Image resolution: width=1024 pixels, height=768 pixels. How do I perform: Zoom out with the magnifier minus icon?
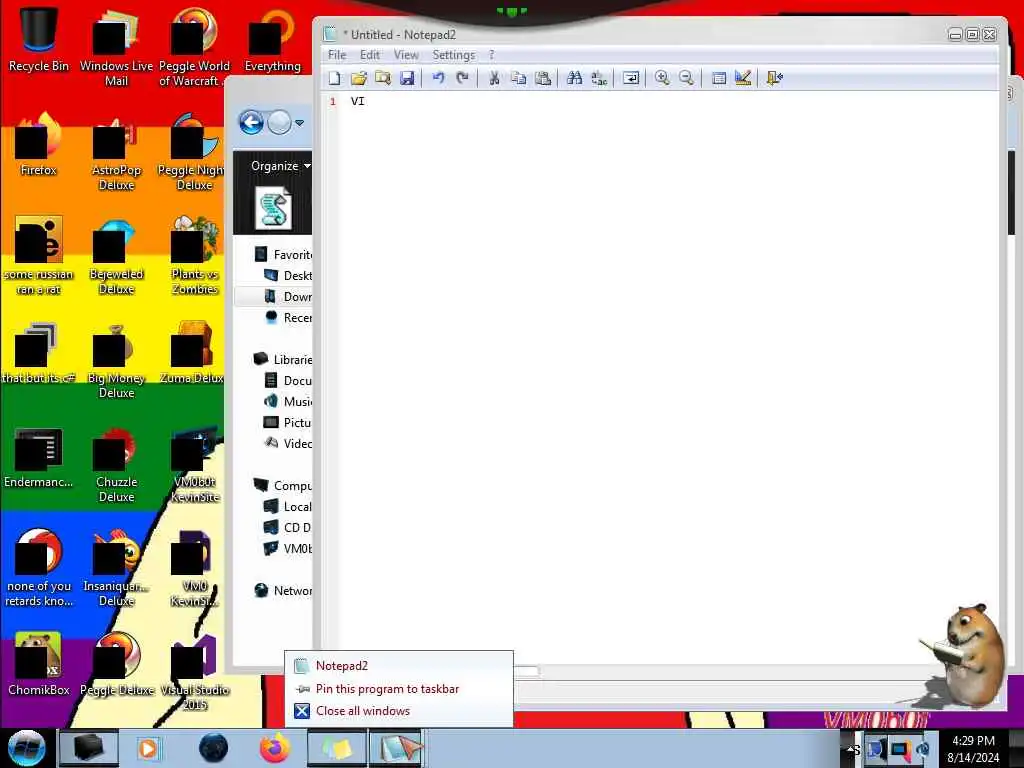point(686,78)
